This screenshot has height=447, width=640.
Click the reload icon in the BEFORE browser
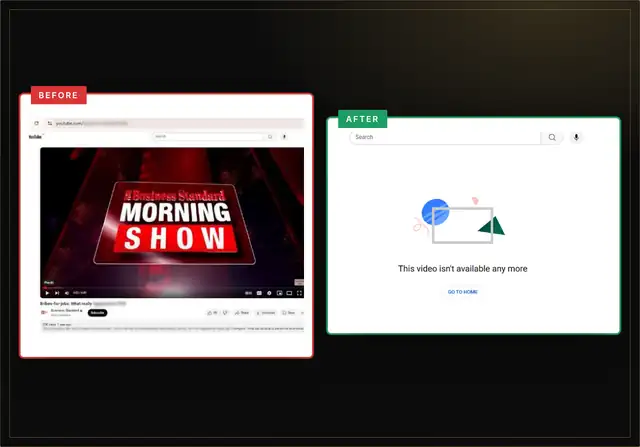[36, 123]
